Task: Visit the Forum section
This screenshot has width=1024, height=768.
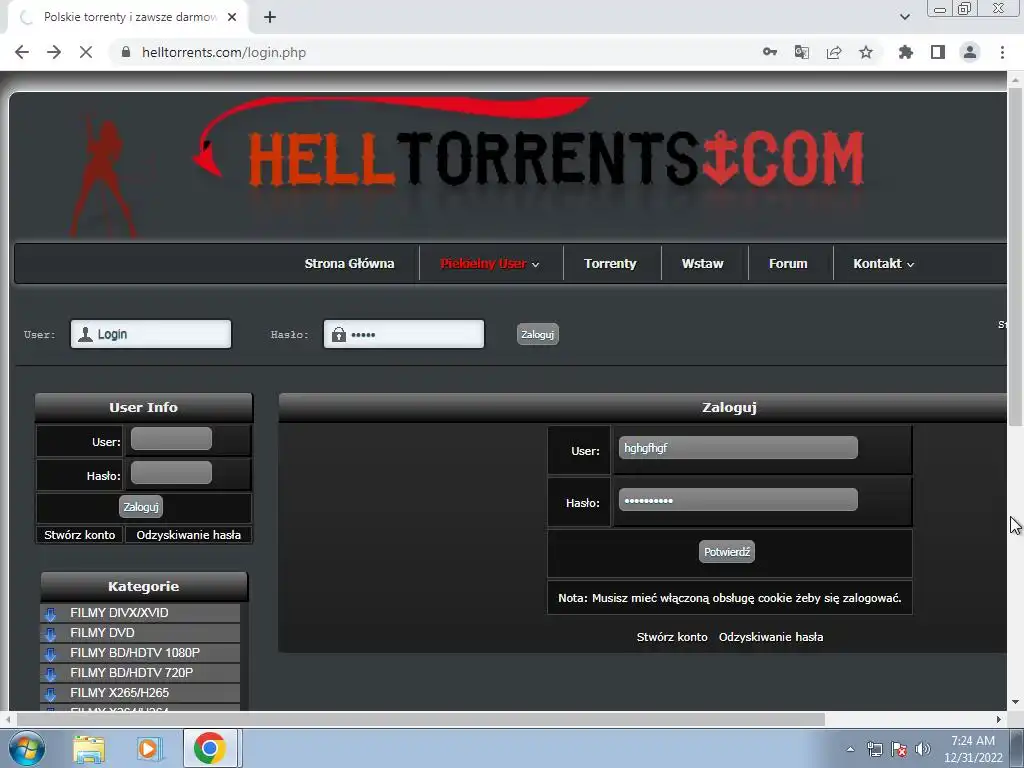Action: click(788, 264)
